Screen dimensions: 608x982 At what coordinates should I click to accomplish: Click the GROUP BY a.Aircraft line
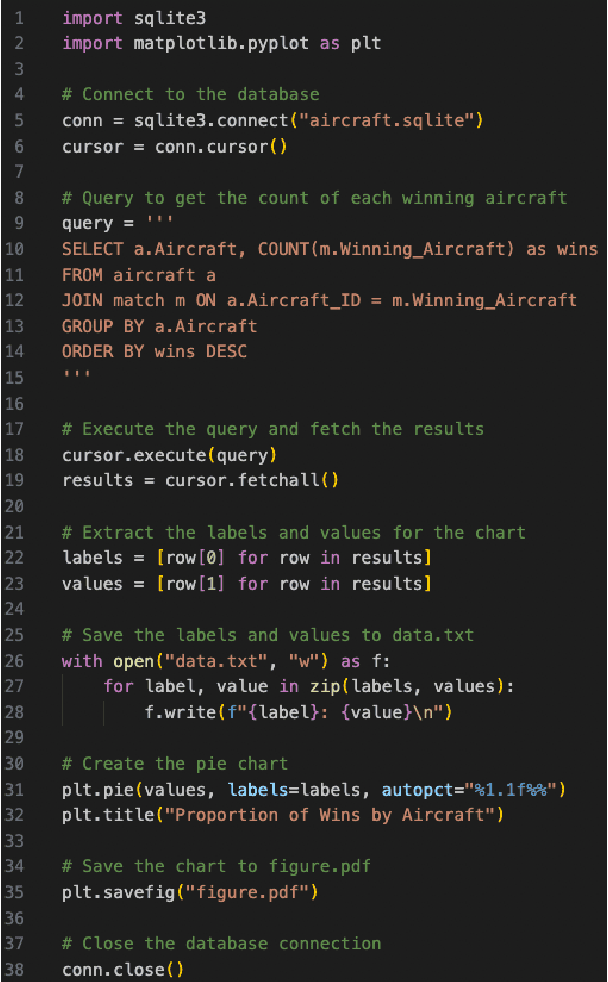tap(159, 326)
